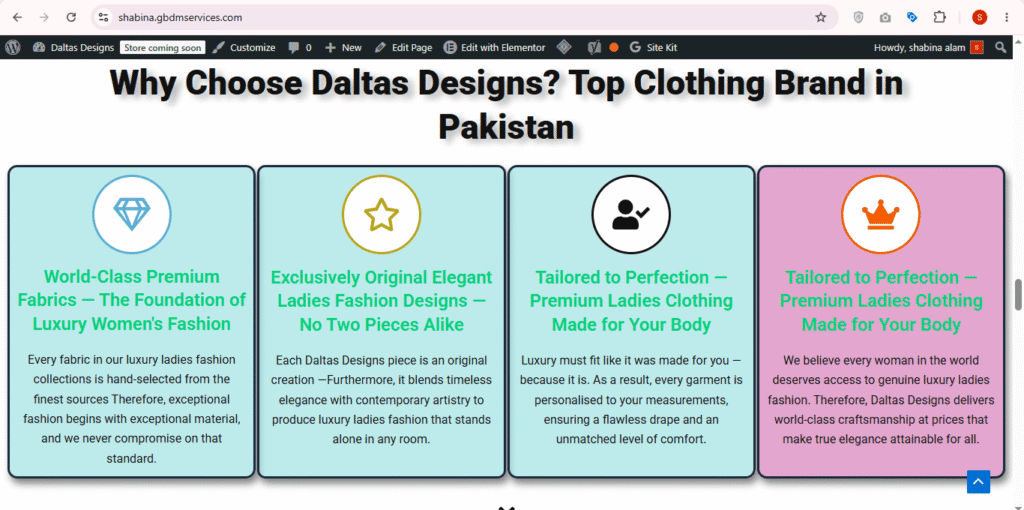Click paragraph starting We believe every woman
This screenshot has height=510, width=1024.
click(881, 400)
